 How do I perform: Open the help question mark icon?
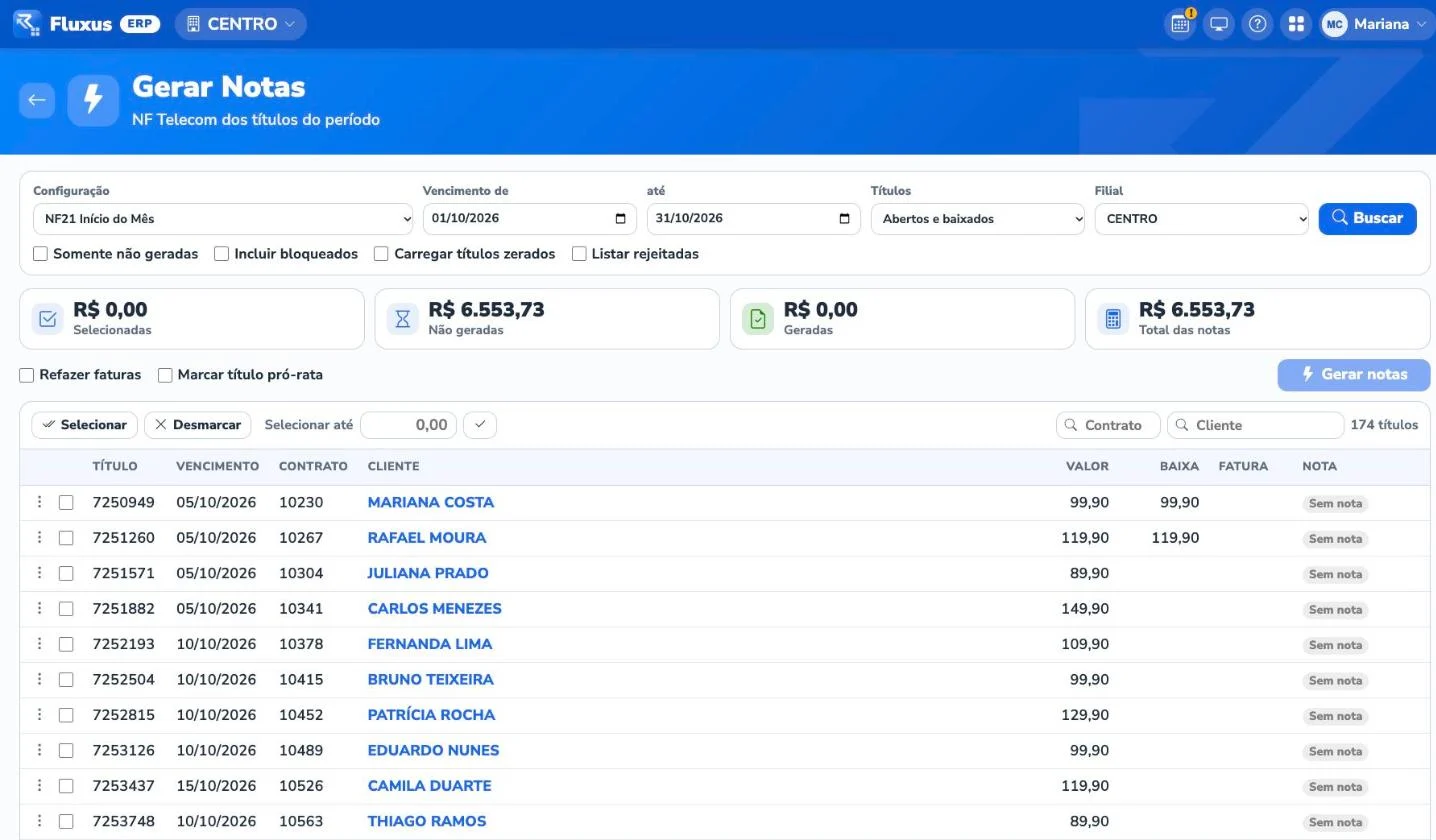1258,24
